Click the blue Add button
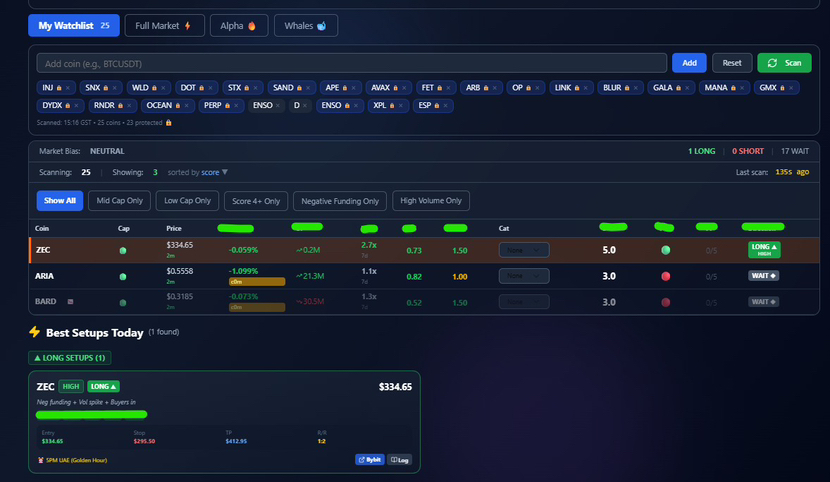 (689, 63)
